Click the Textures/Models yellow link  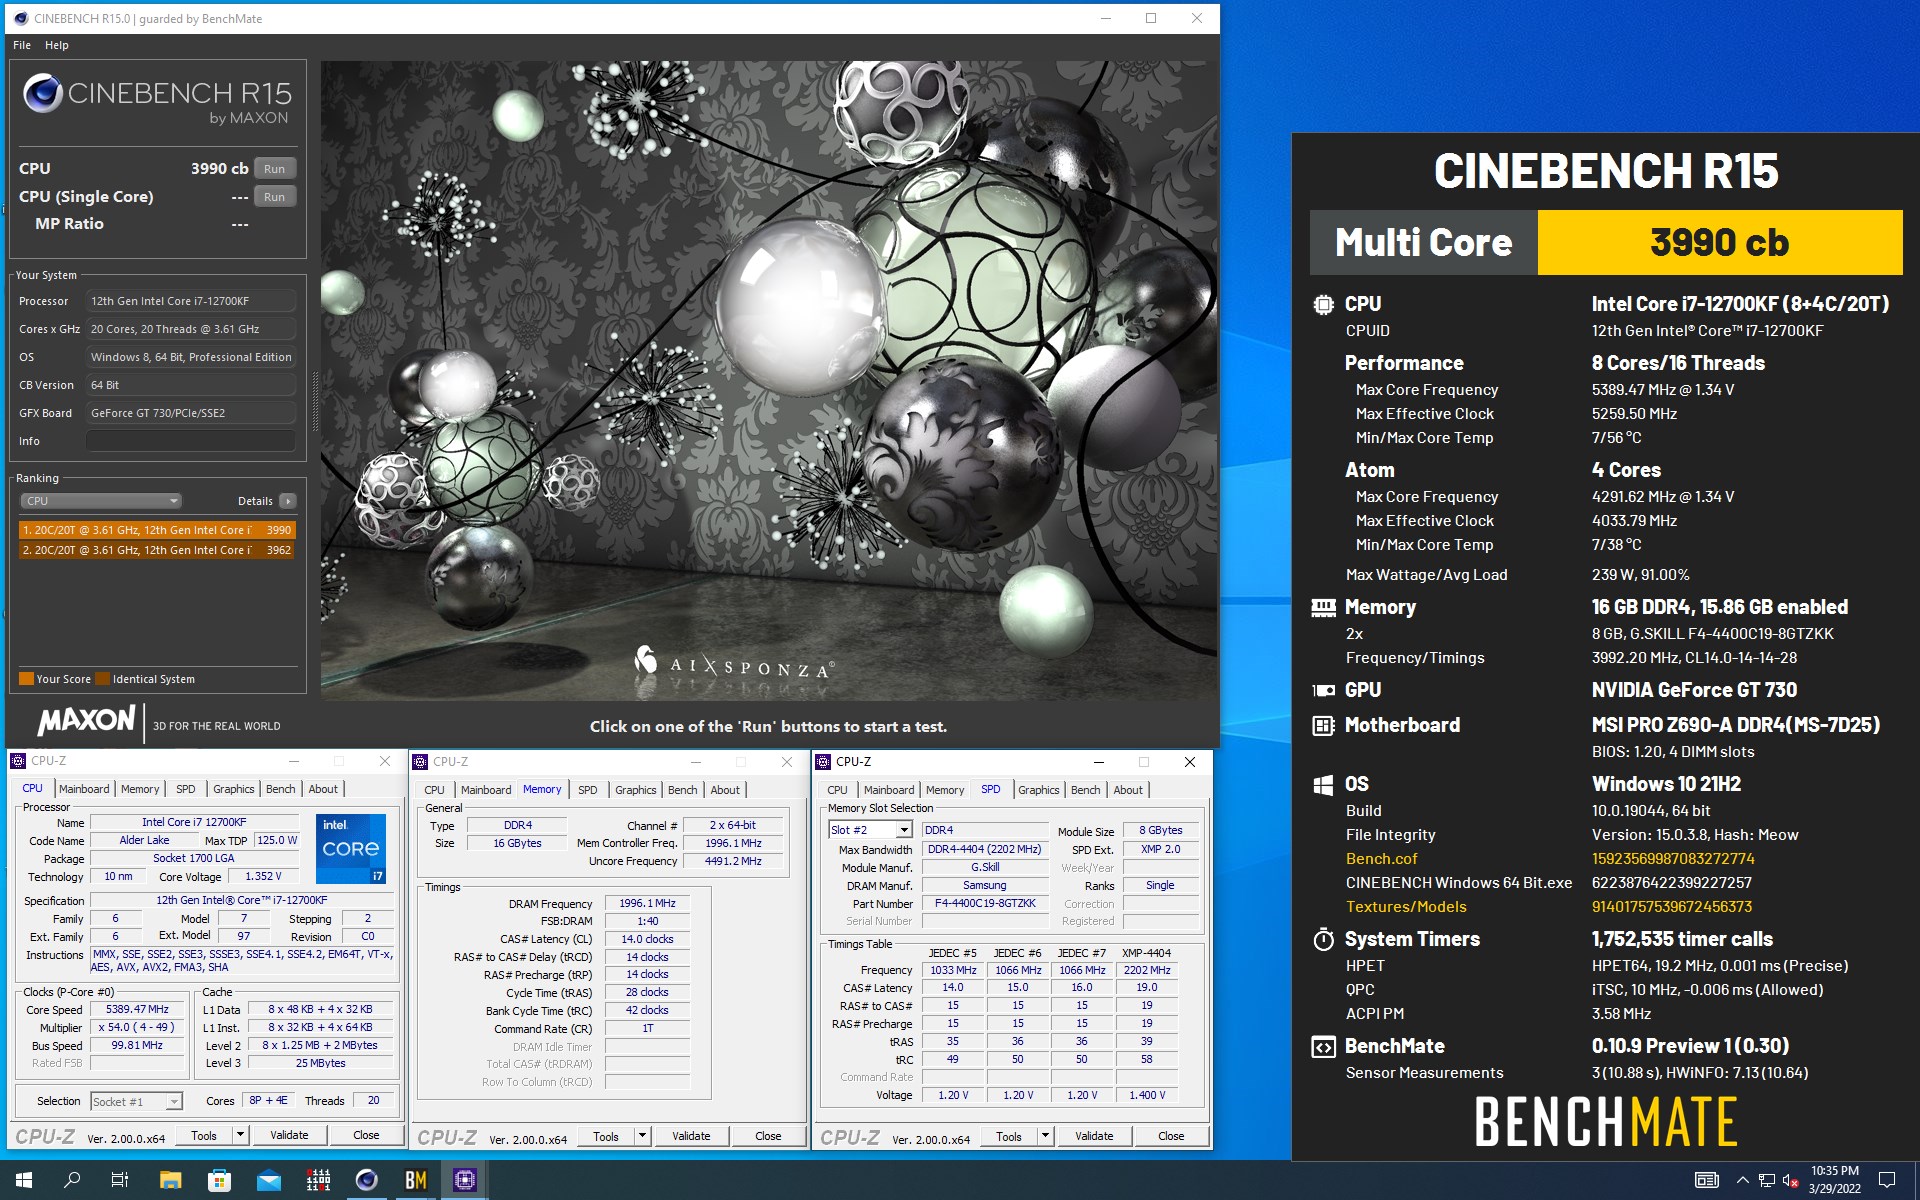tap(1406, 907)
